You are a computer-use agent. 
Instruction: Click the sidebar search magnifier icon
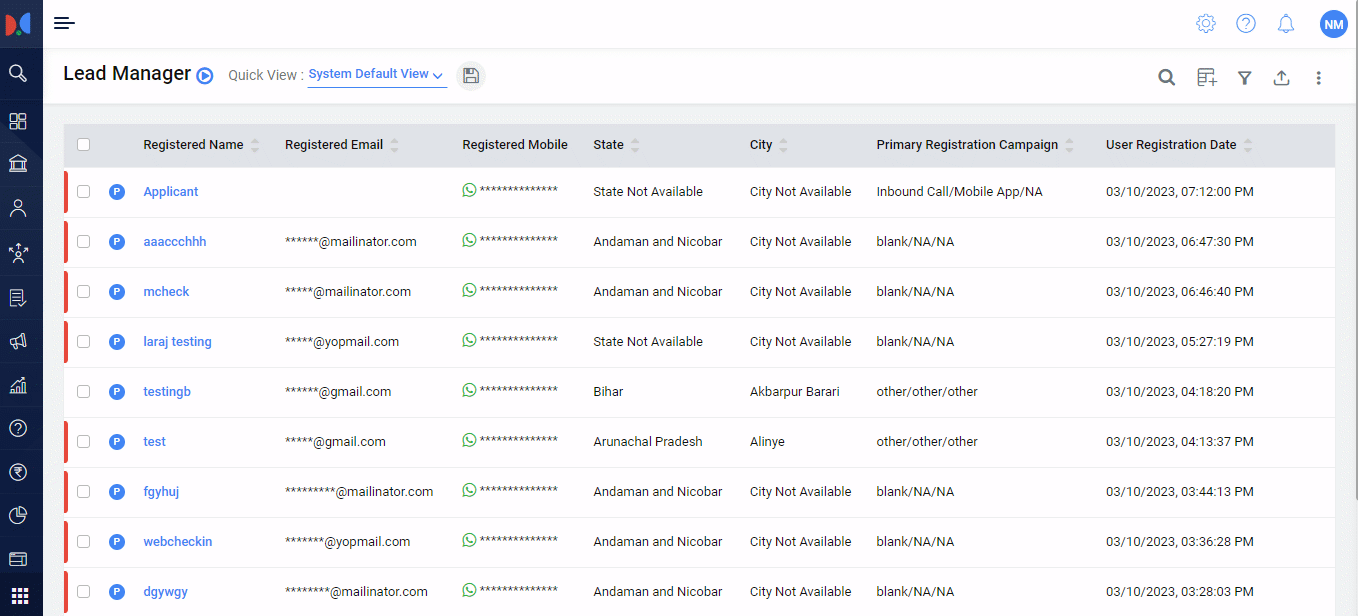18,73
